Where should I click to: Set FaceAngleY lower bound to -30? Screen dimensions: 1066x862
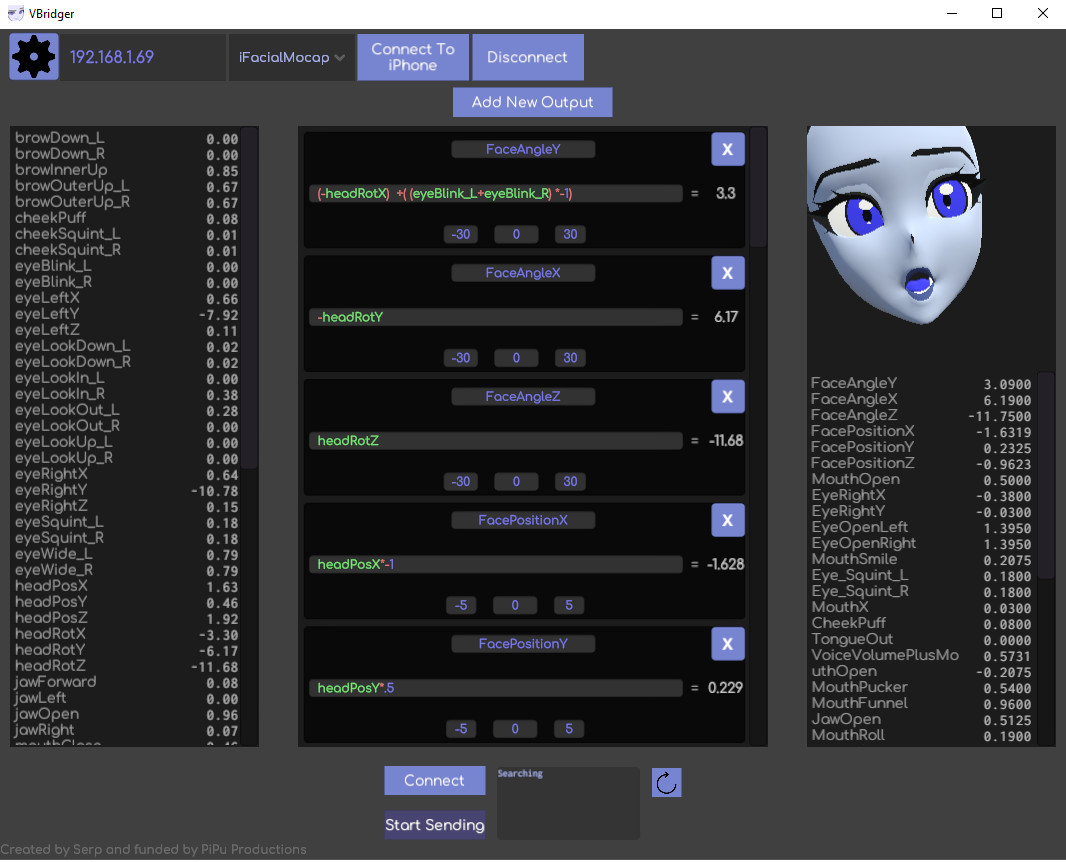[460, 234]
